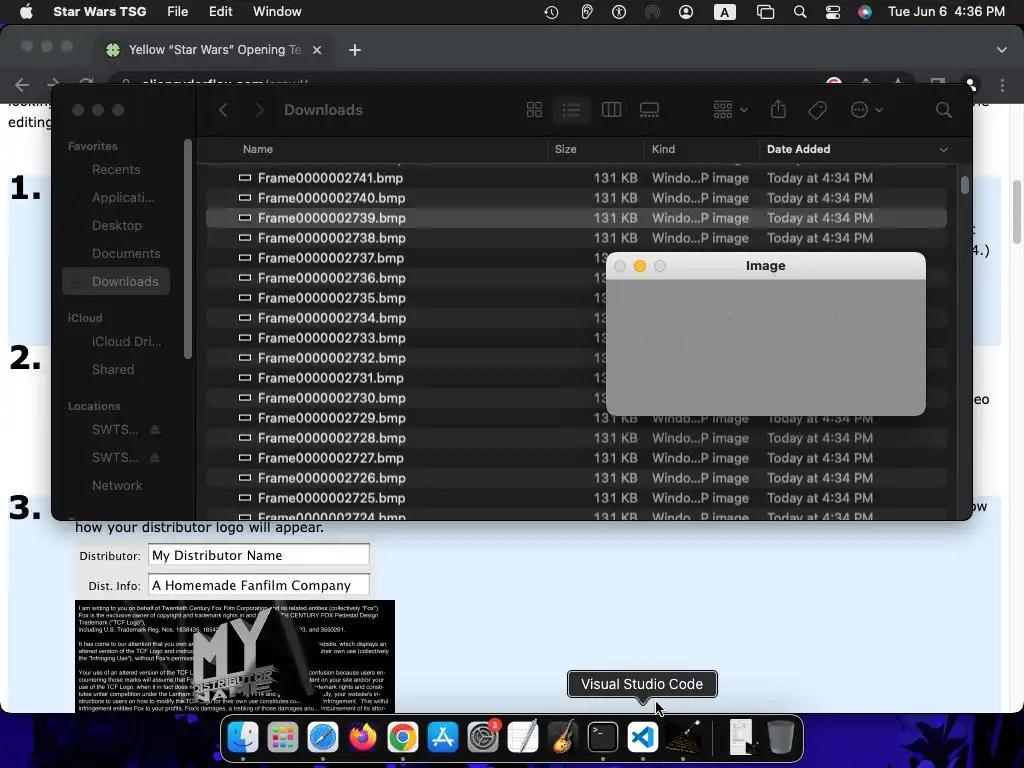This screenshot has width=1024, height=768.
Task: Select Network in Finder sidebar
Action: (116, 485)
